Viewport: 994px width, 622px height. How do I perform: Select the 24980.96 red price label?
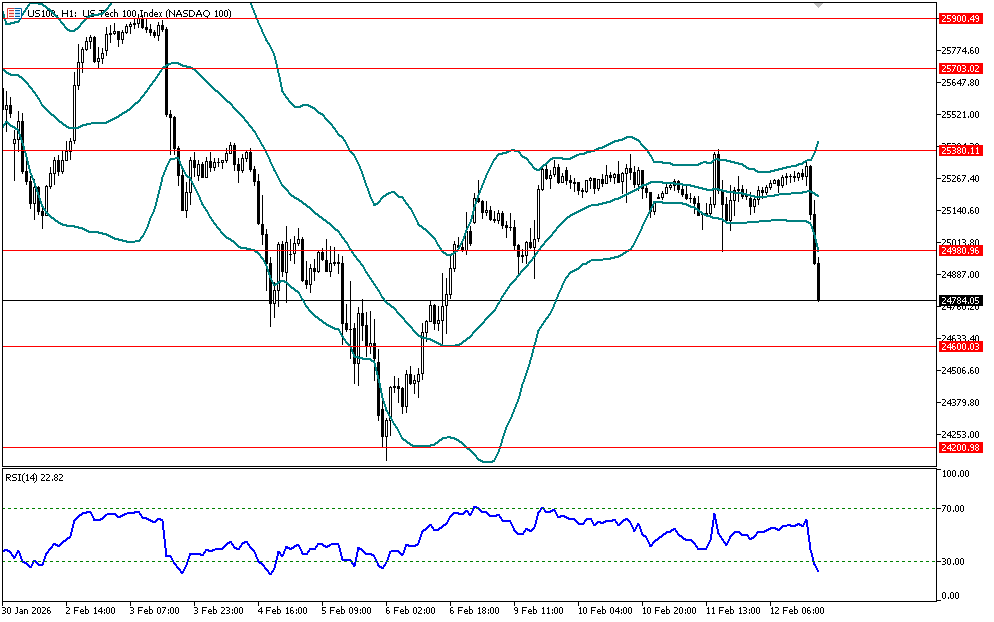(959, 250)
